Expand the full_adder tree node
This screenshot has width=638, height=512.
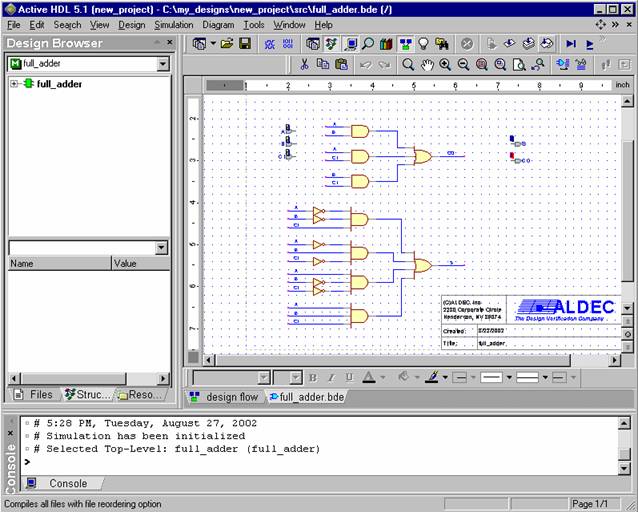click(x=14, y=84)
